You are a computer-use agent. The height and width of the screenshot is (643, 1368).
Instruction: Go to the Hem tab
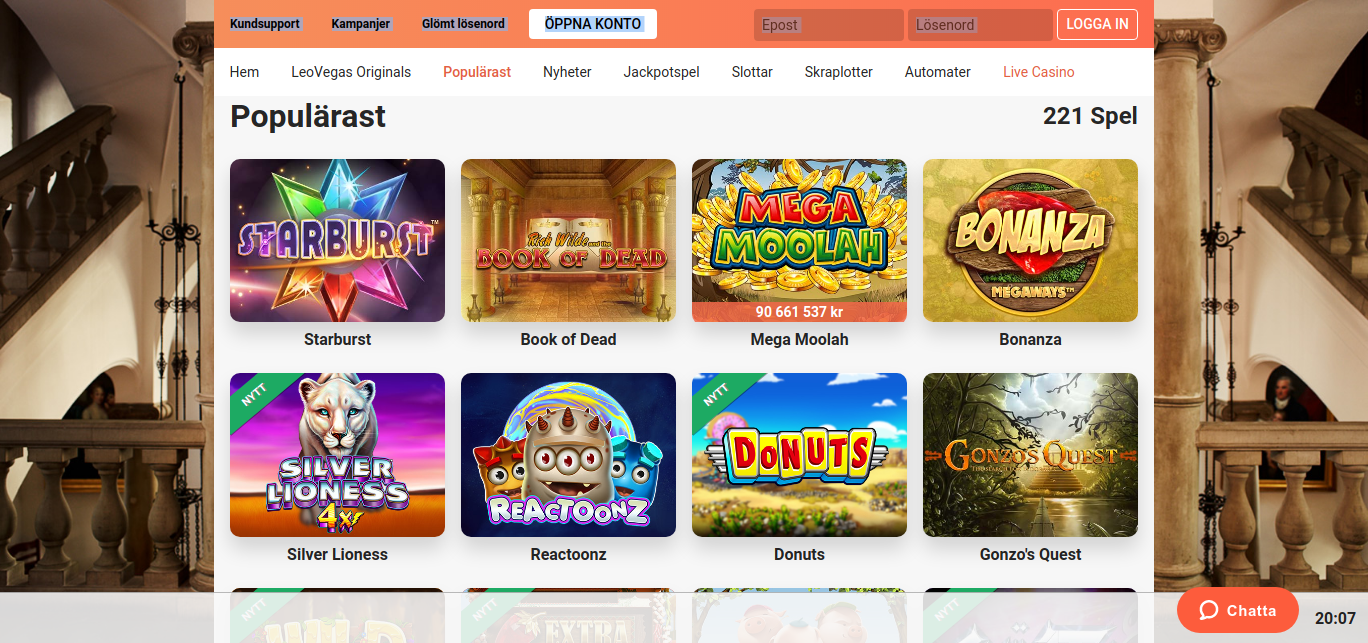(x=244, y=72)
